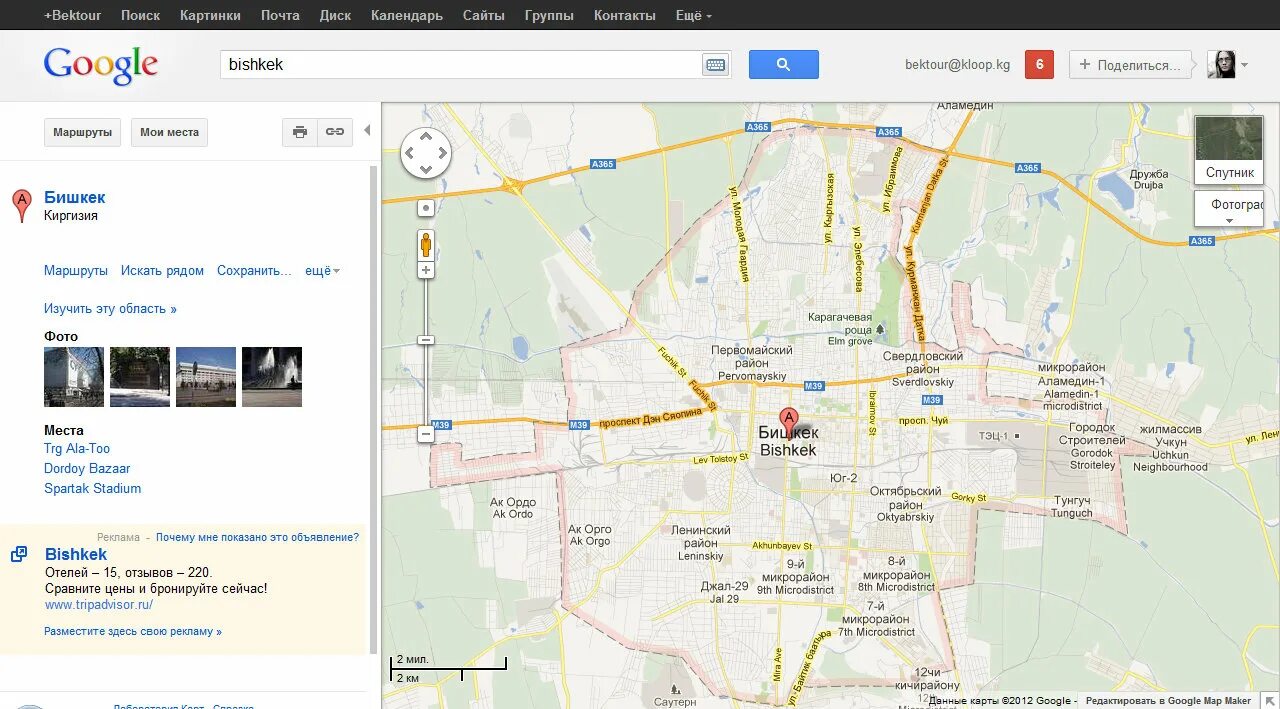Click Маршруты link under Бишкек result

[76, 271]
